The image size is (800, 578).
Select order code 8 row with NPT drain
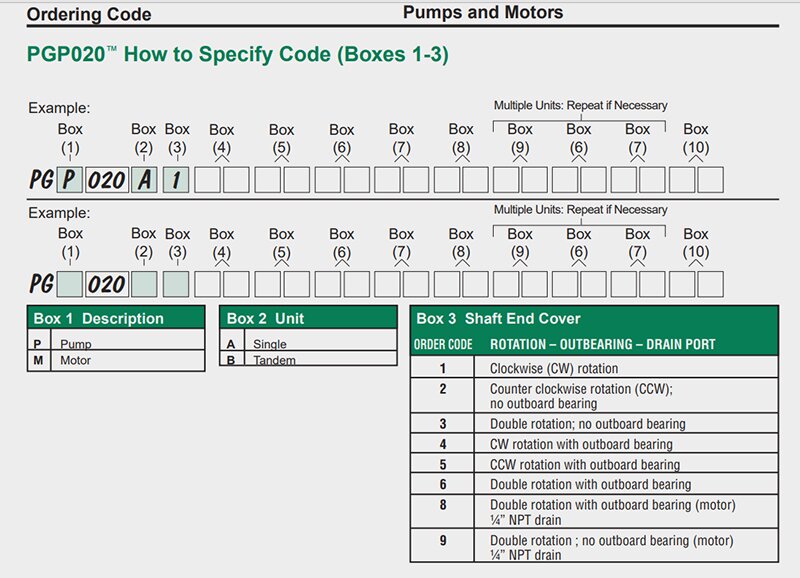coord(594,512)
